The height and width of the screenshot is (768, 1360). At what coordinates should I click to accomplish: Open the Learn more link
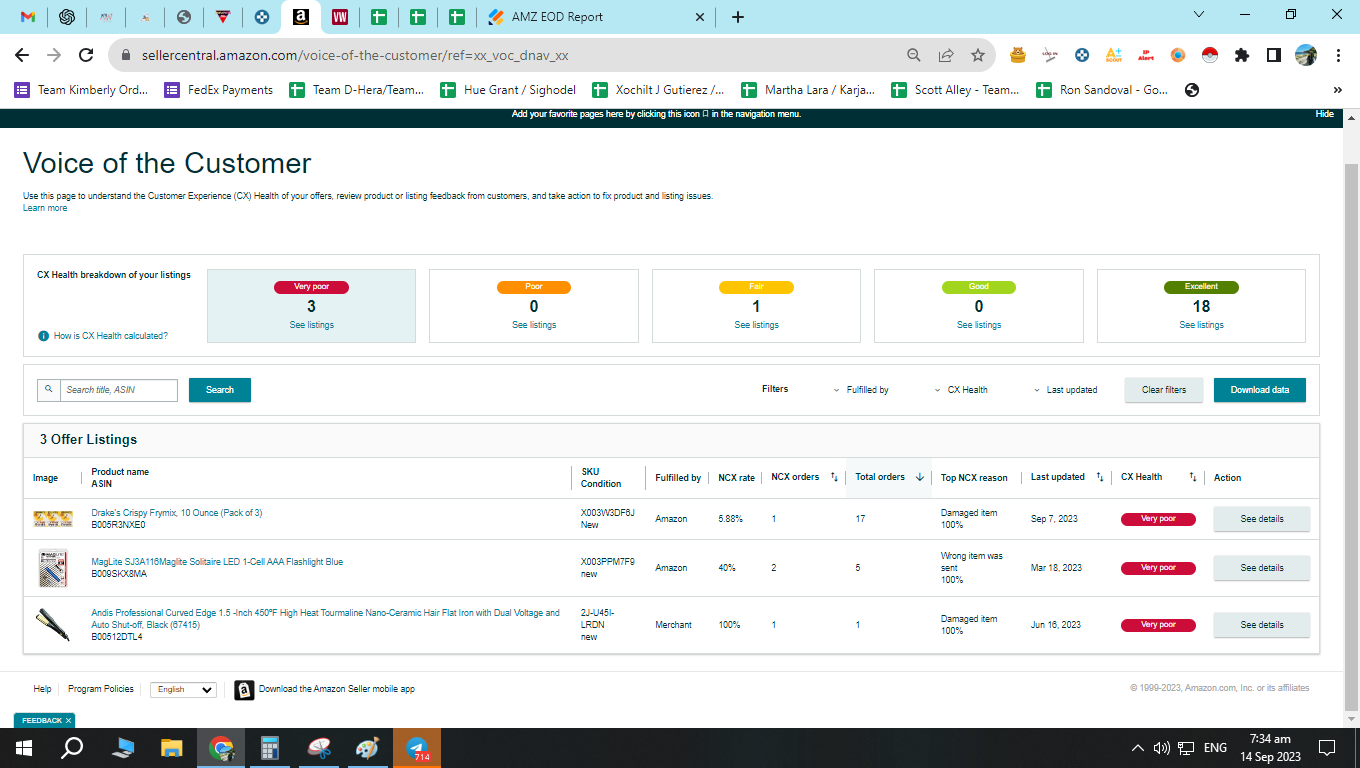point(45,208)
